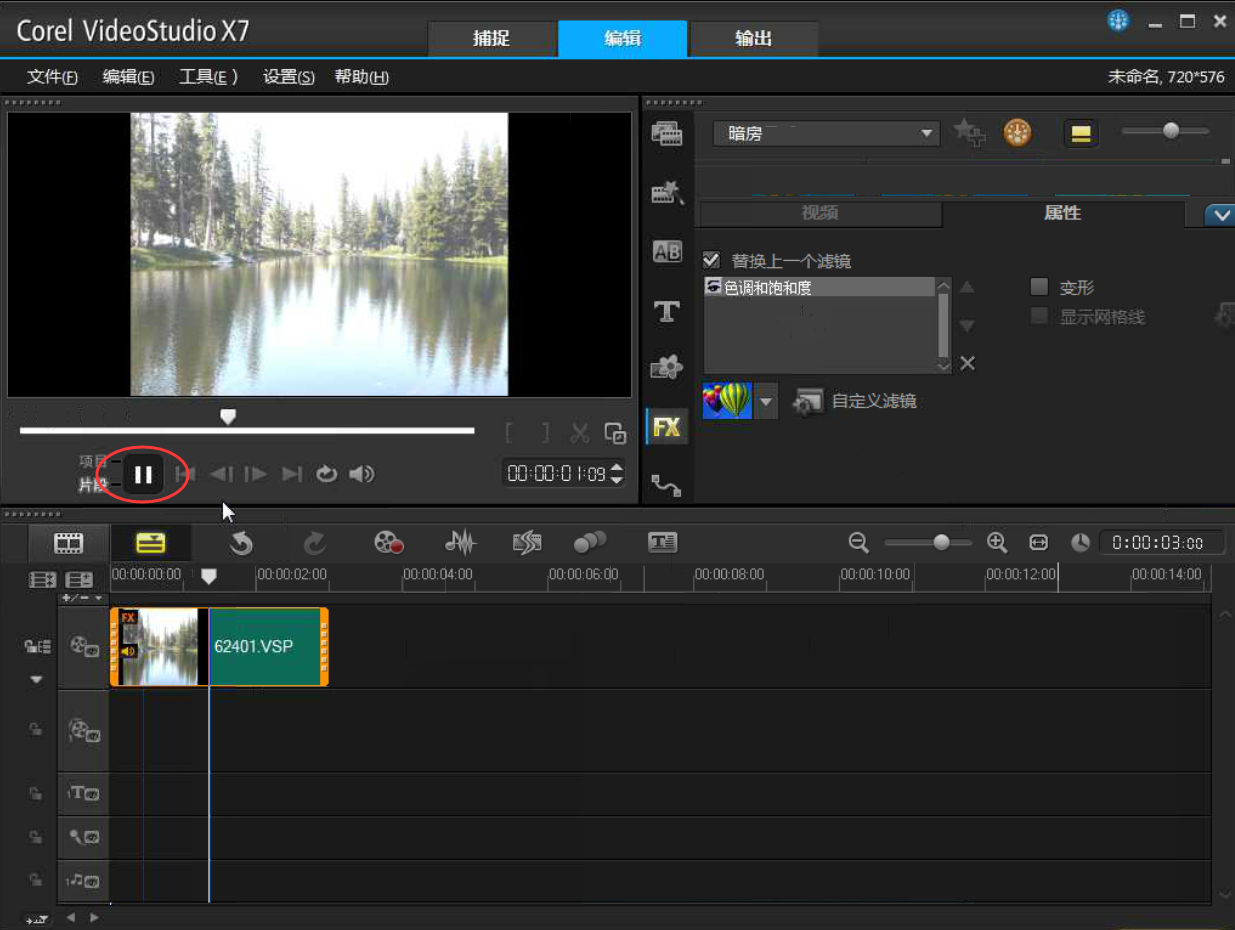Switch to storyboard view
The image size is (1235, 930).
(x=68, y=543)
